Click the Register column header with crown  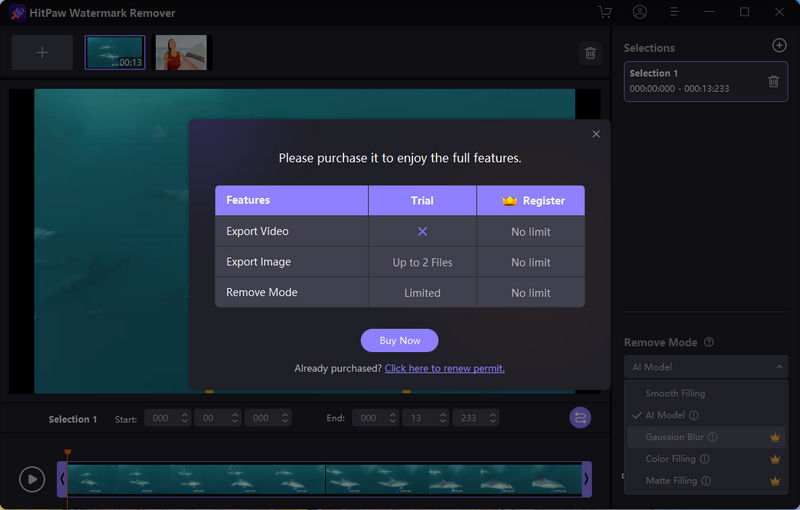531,200
